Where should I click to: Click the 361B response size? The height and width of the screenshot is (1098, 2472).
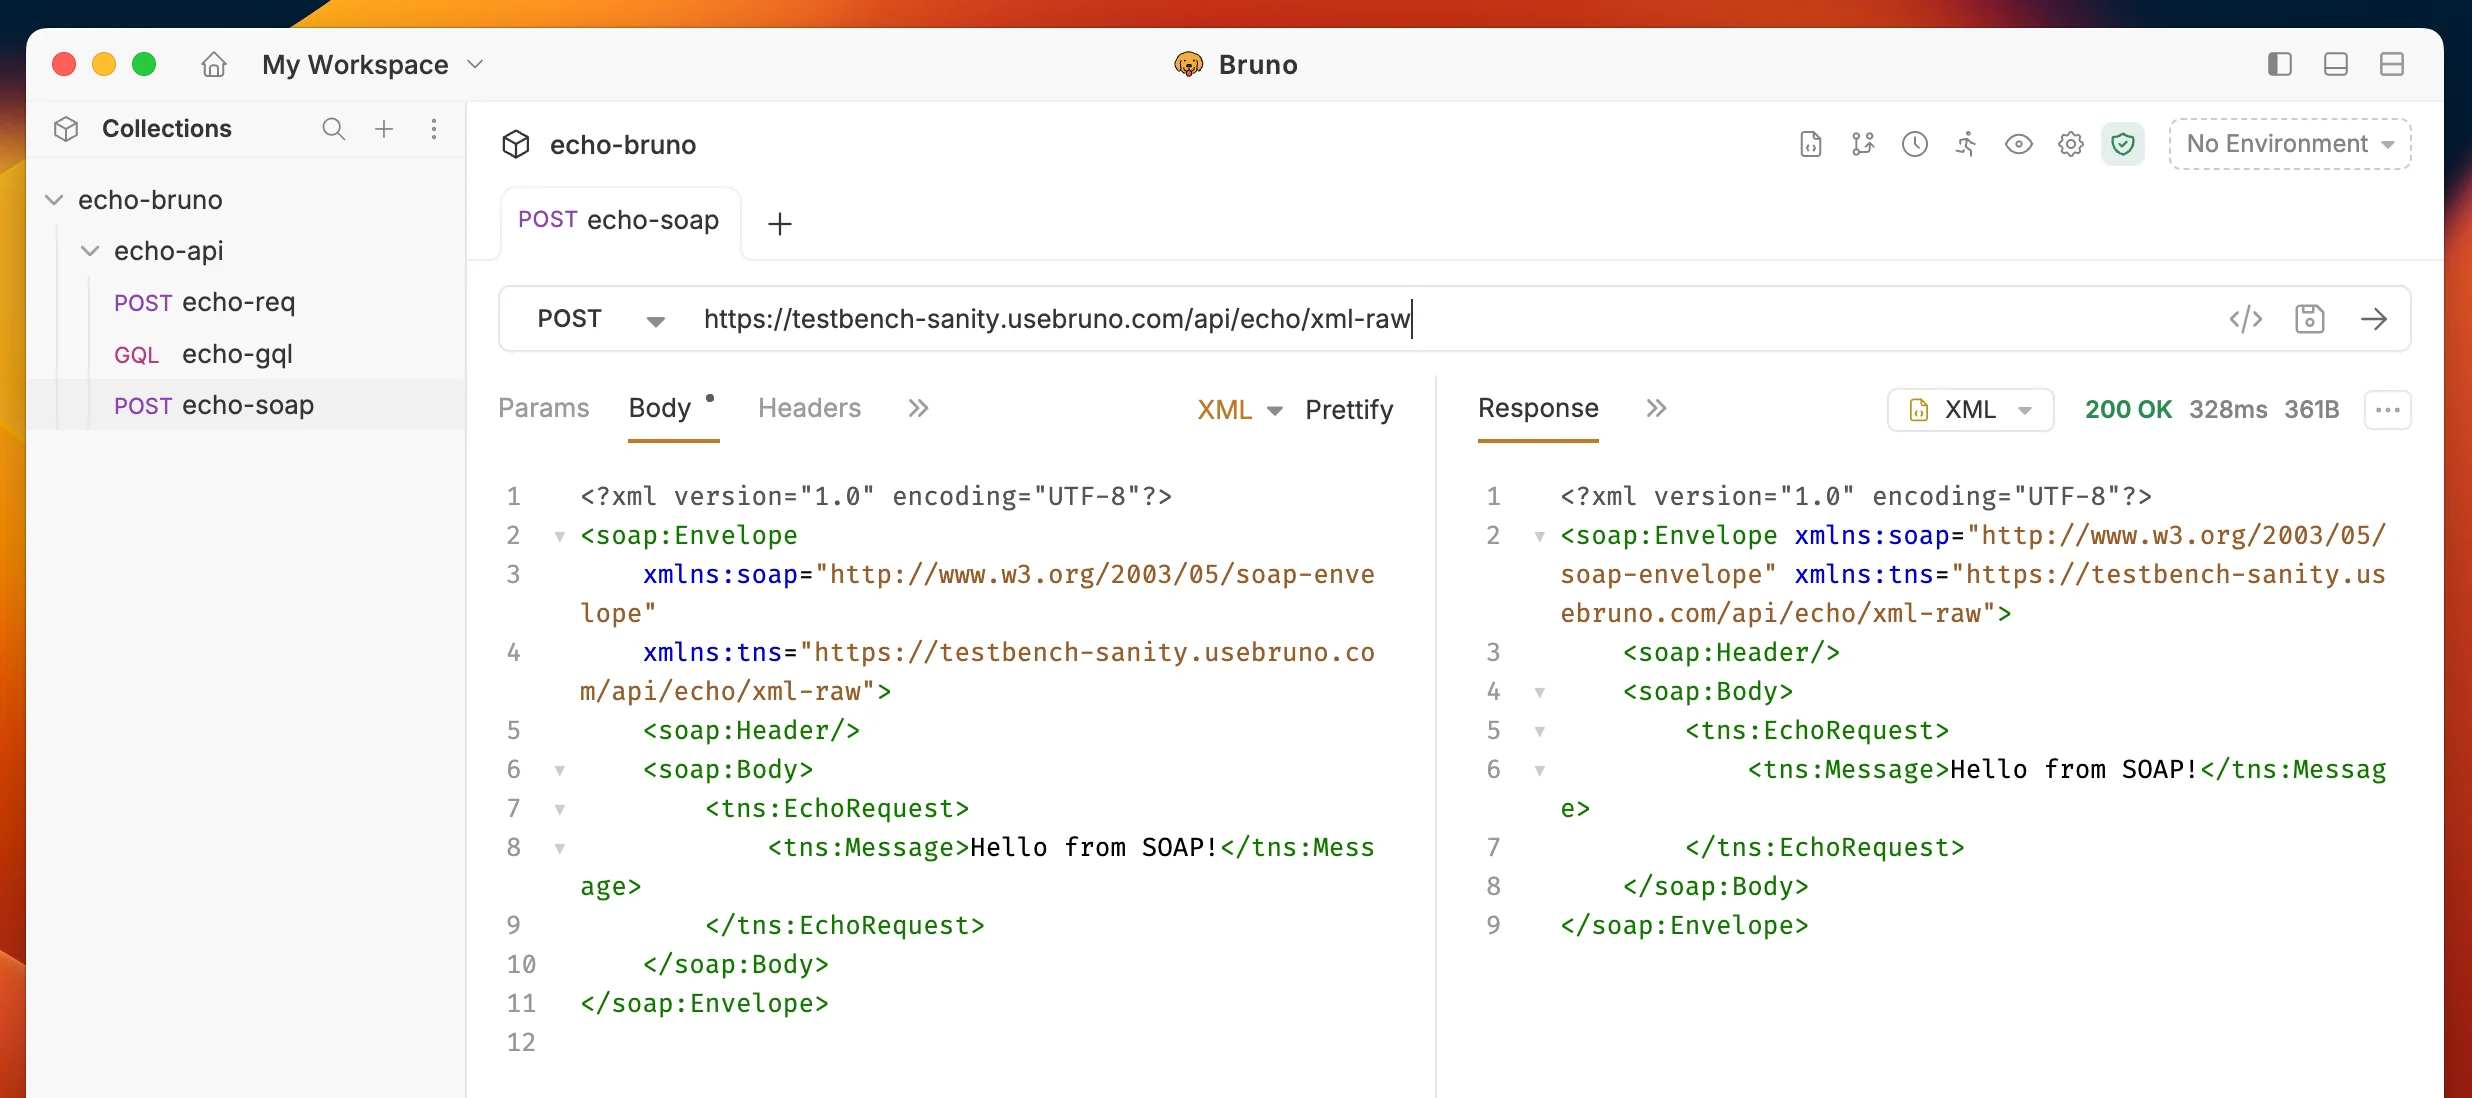2312,410
